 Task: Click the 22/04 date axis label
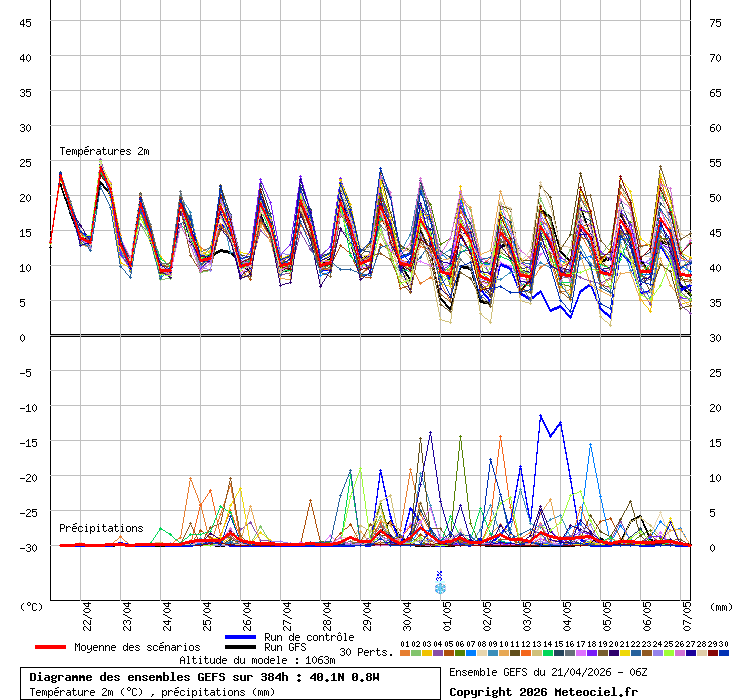pos(87,612)
